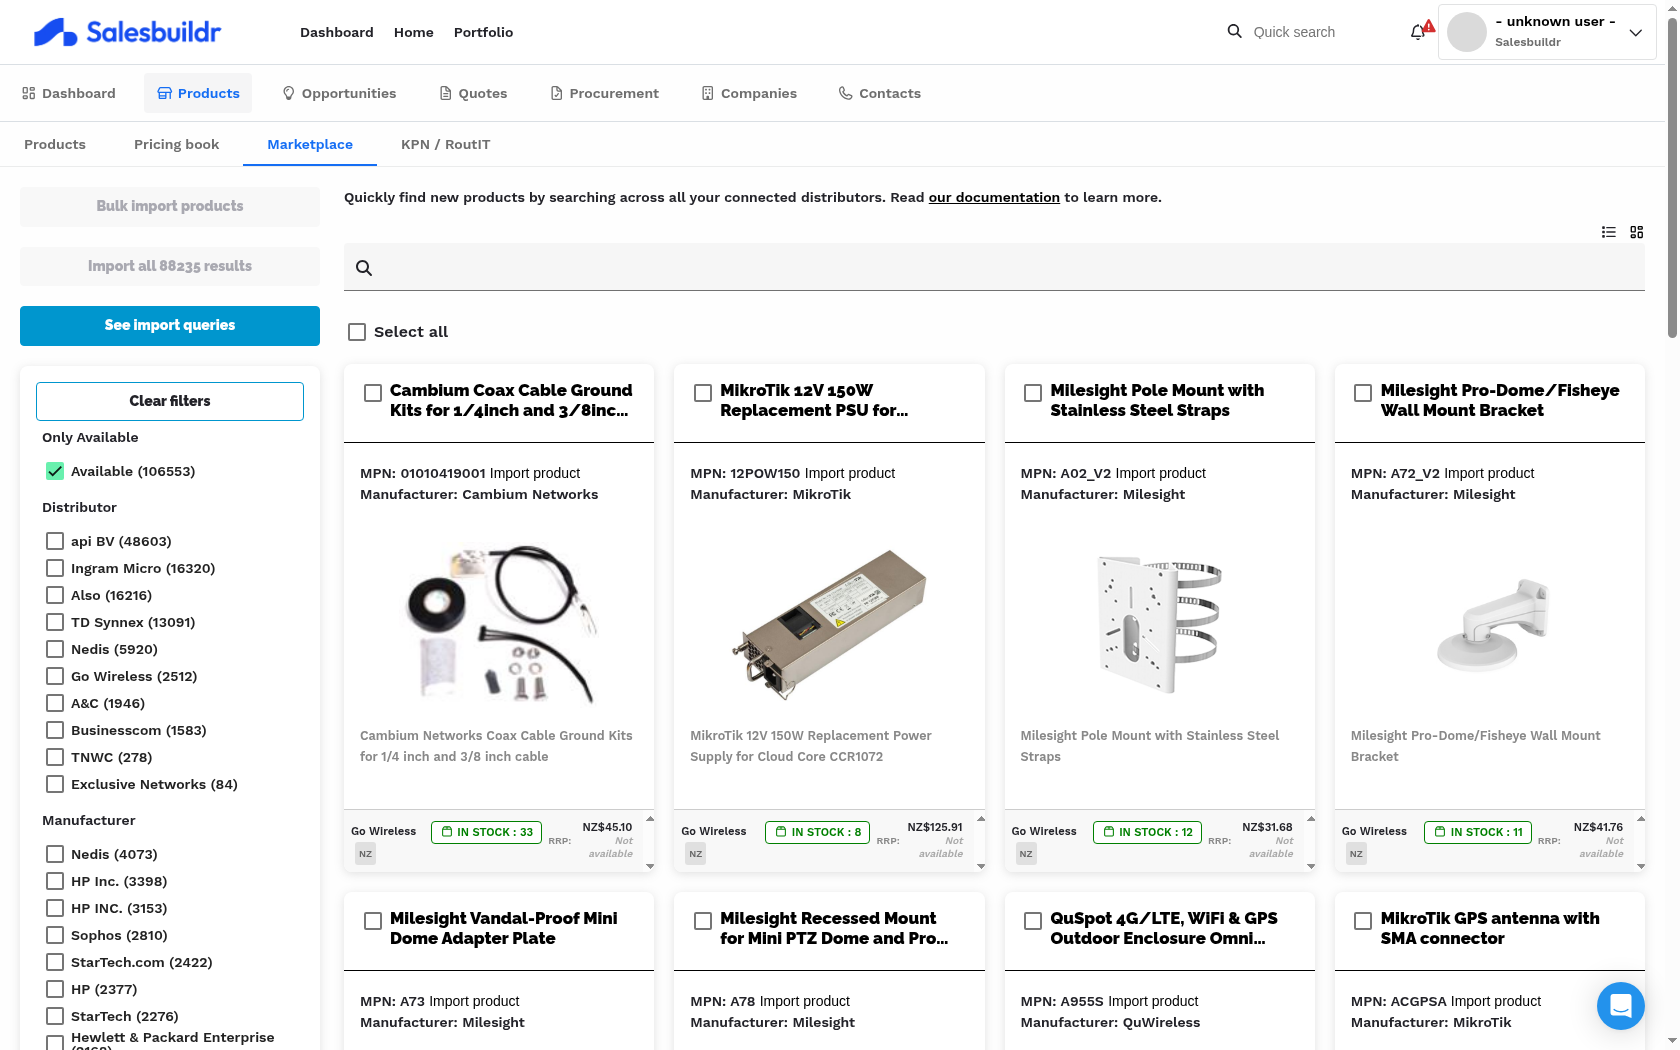Click Import all 88235 results button

click(x=170, y=266)
